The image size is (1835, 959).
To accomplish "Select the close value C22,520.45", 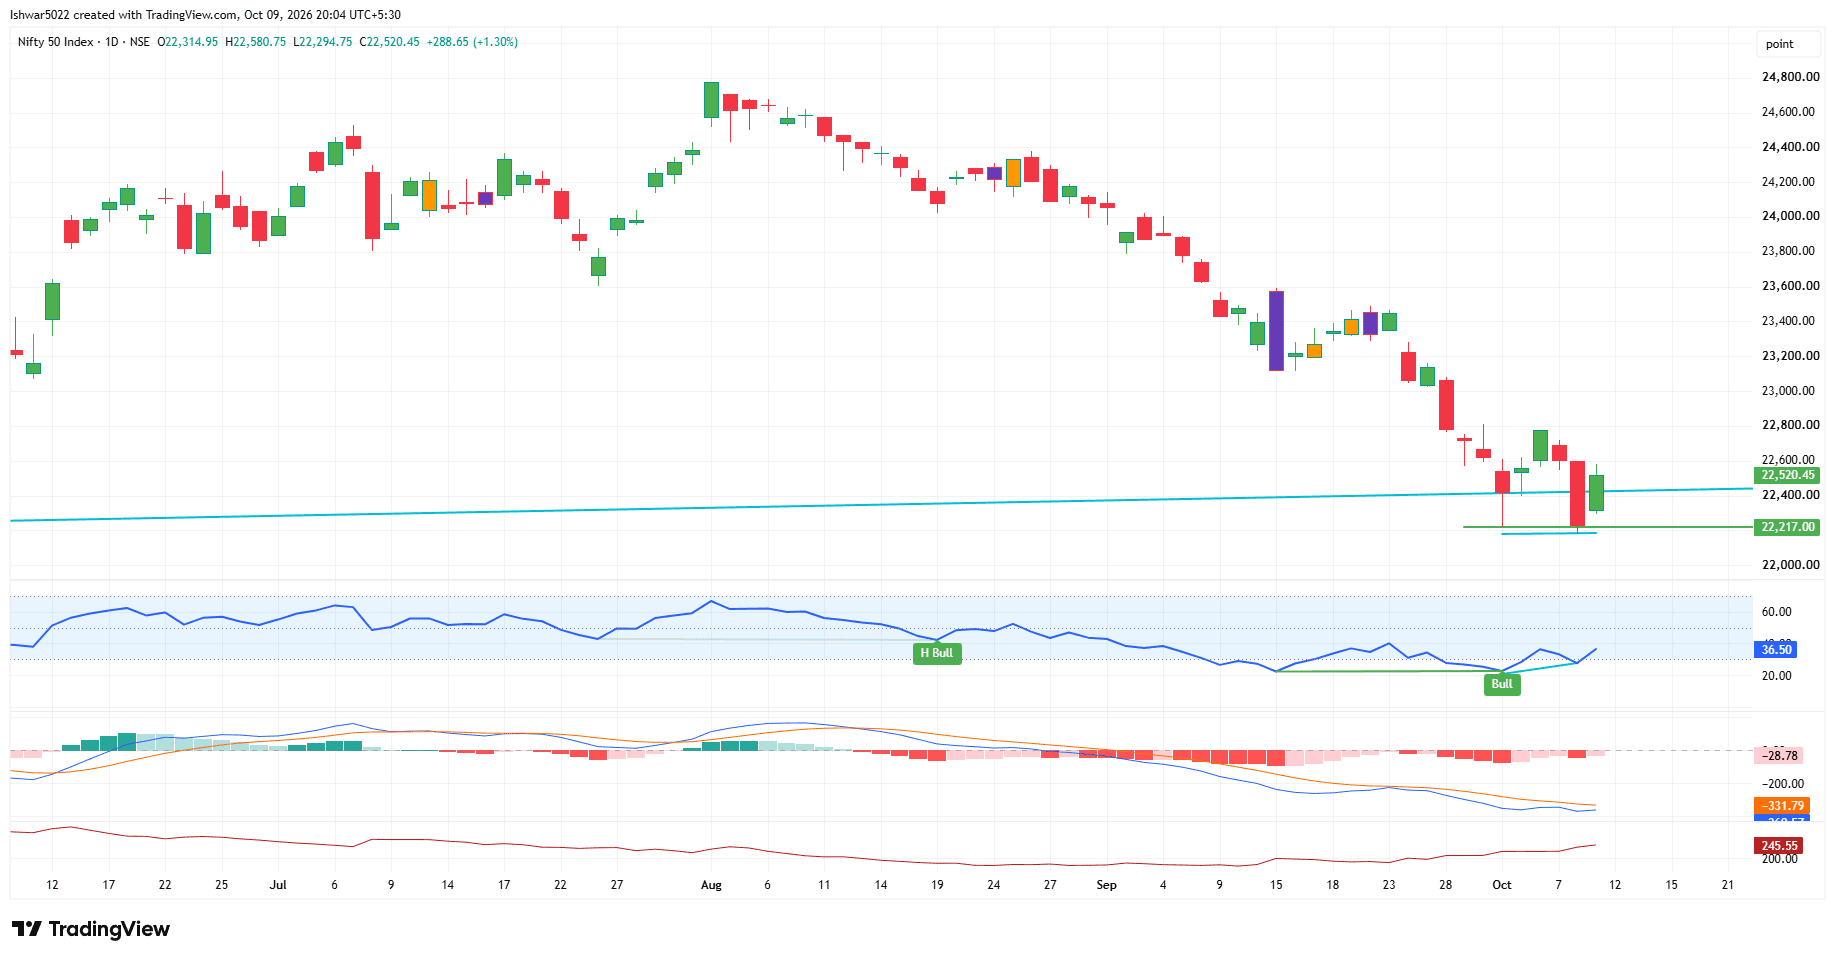I will point(389,42).
